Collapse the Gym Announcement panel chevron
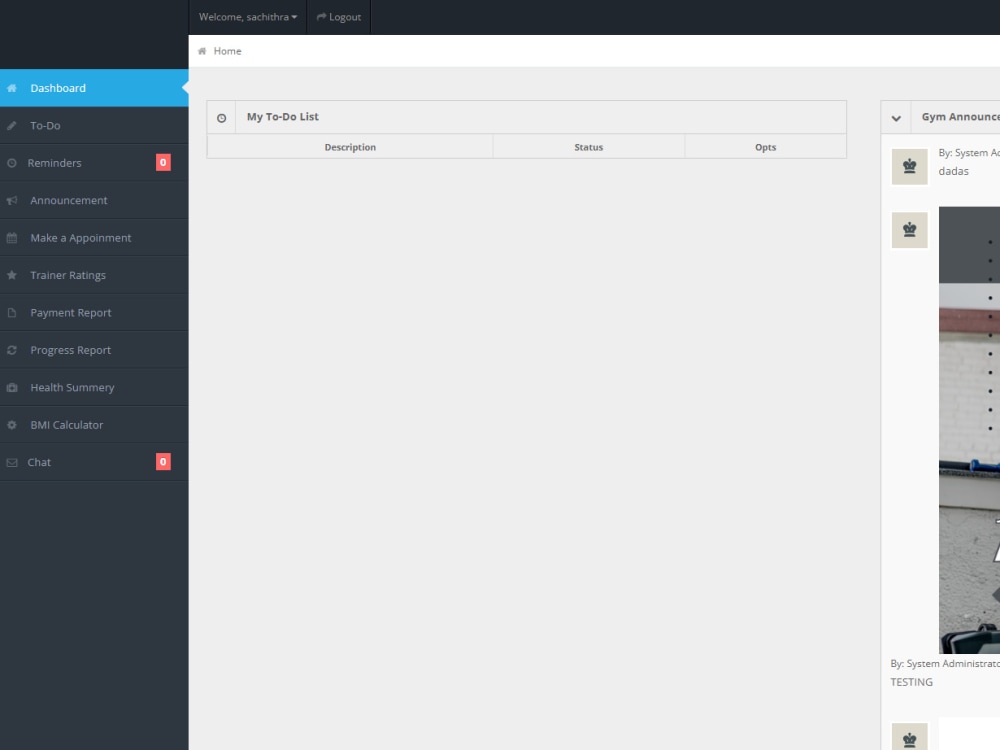 click(896, 118)
